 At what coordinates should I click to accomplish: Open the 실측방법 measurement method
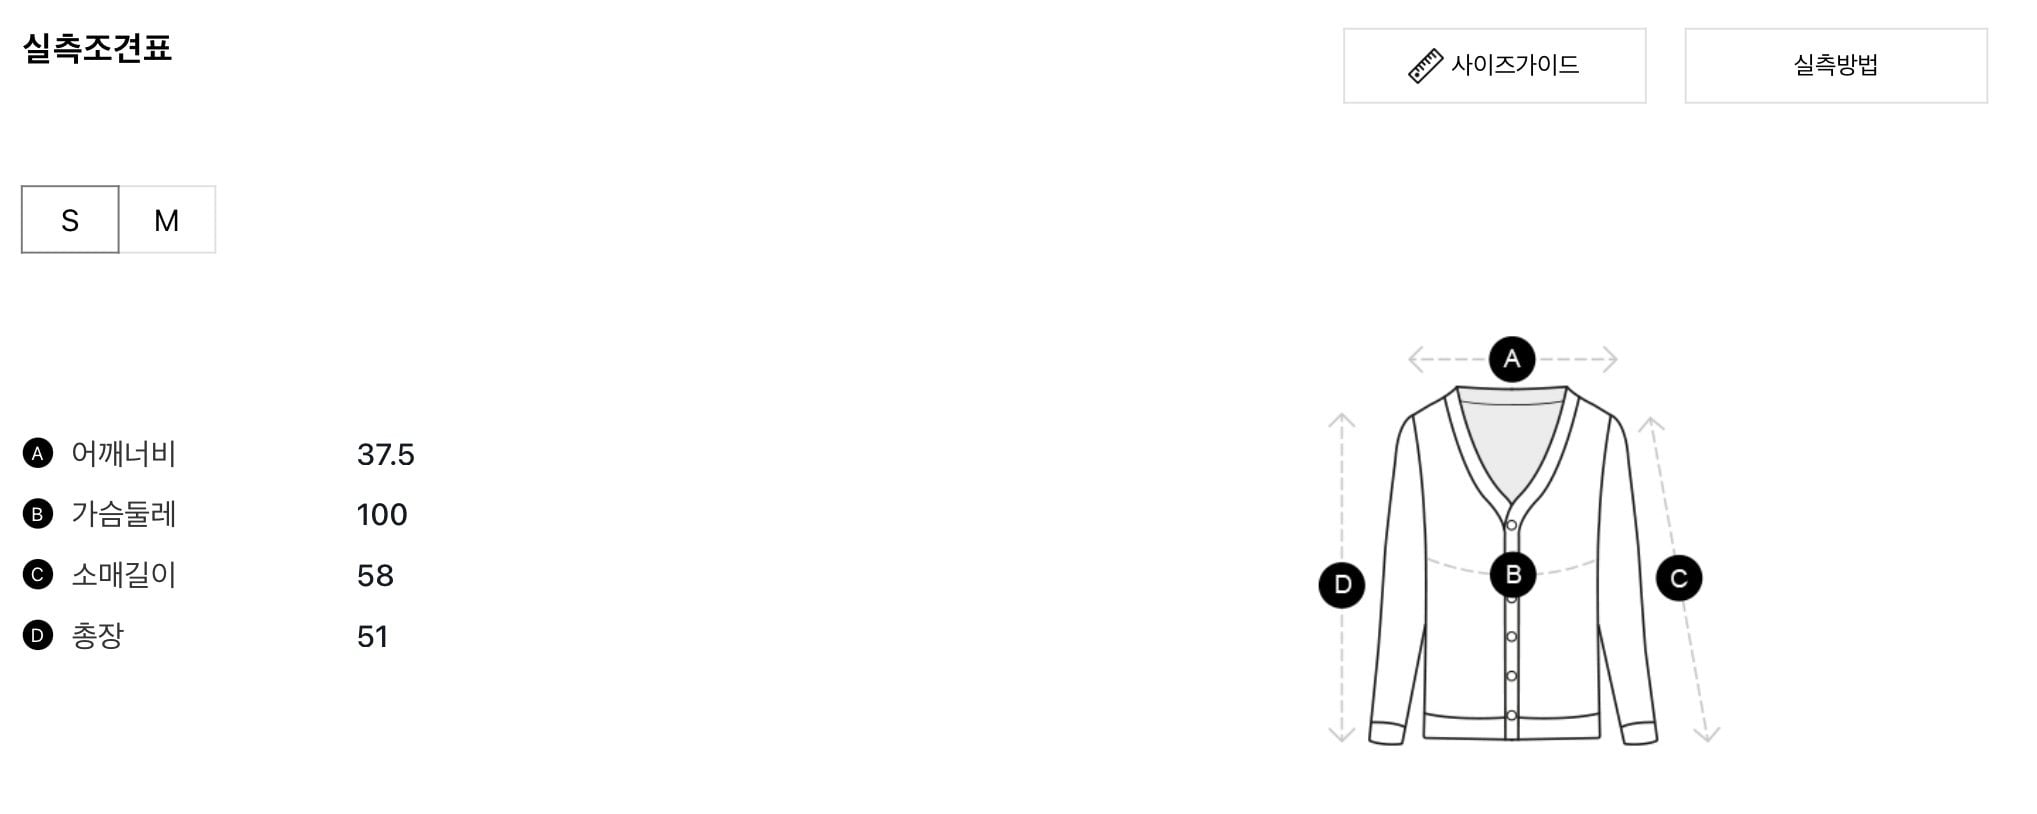tap(1836, 66)
